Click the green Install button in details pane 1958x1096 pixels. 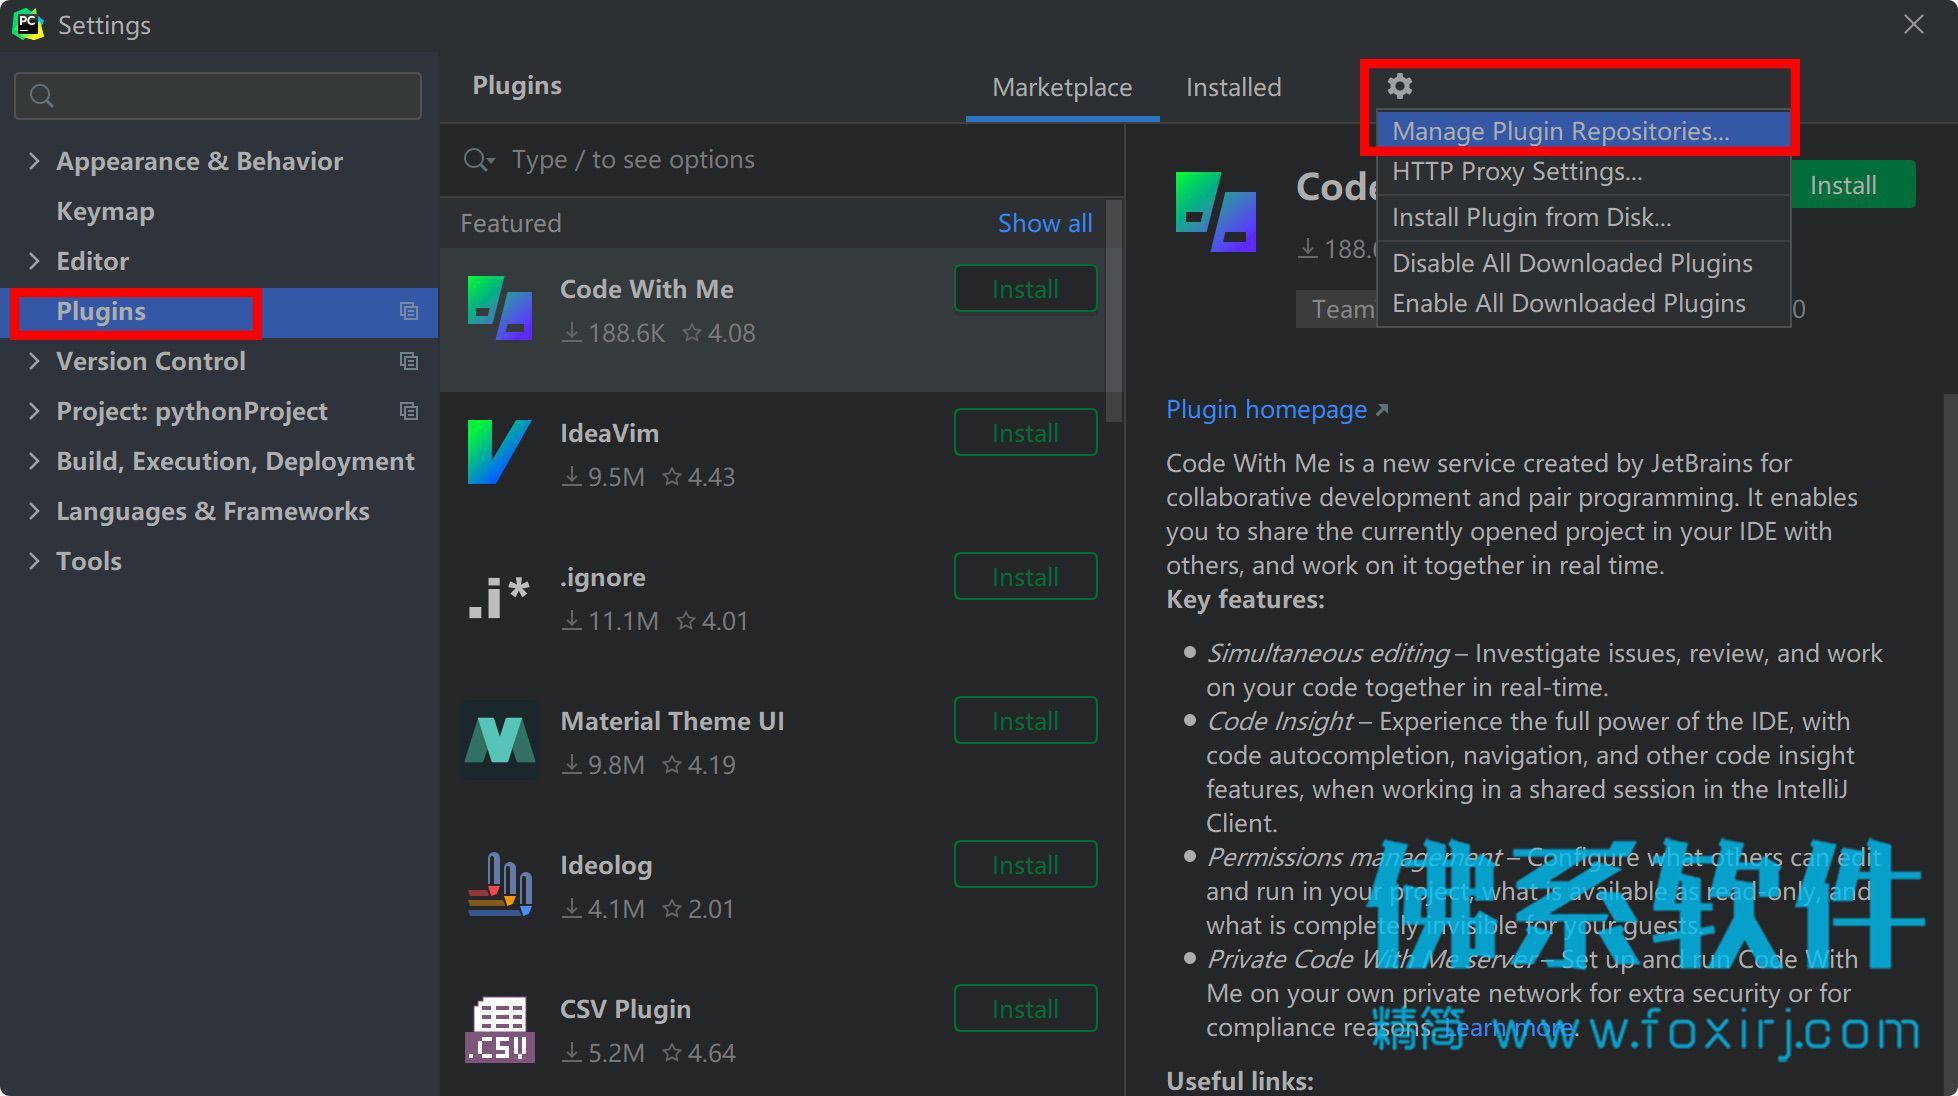click(x=1852, y=185)
